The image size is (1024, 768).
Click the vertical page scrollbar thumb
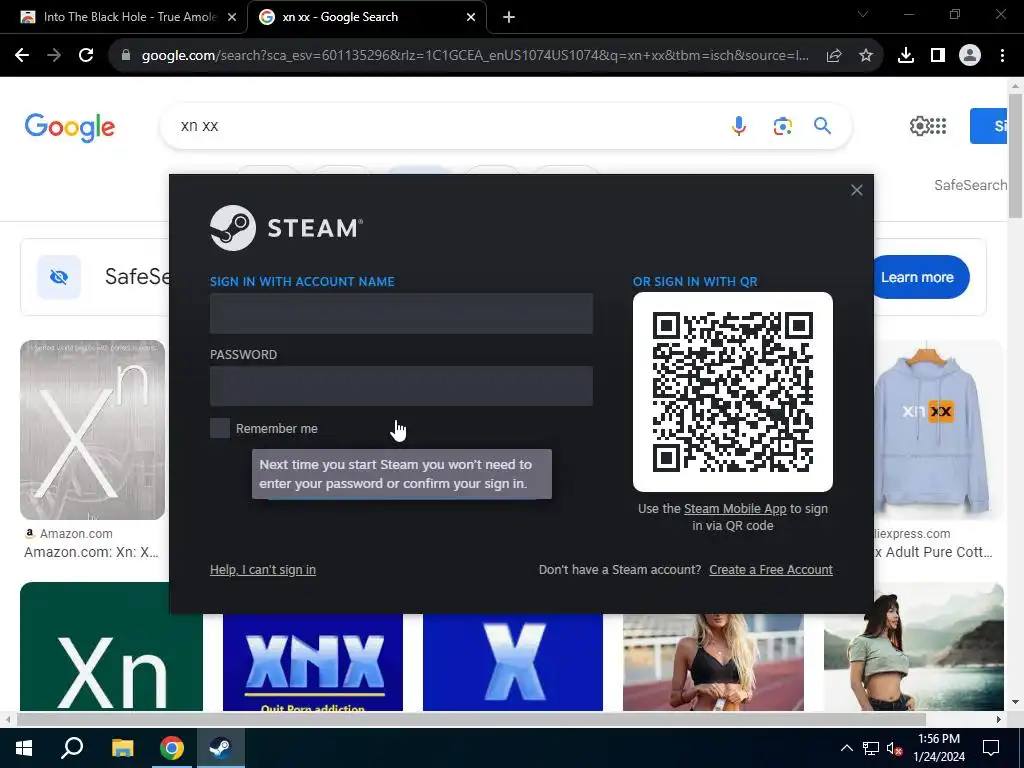[x=1015, y=155]
